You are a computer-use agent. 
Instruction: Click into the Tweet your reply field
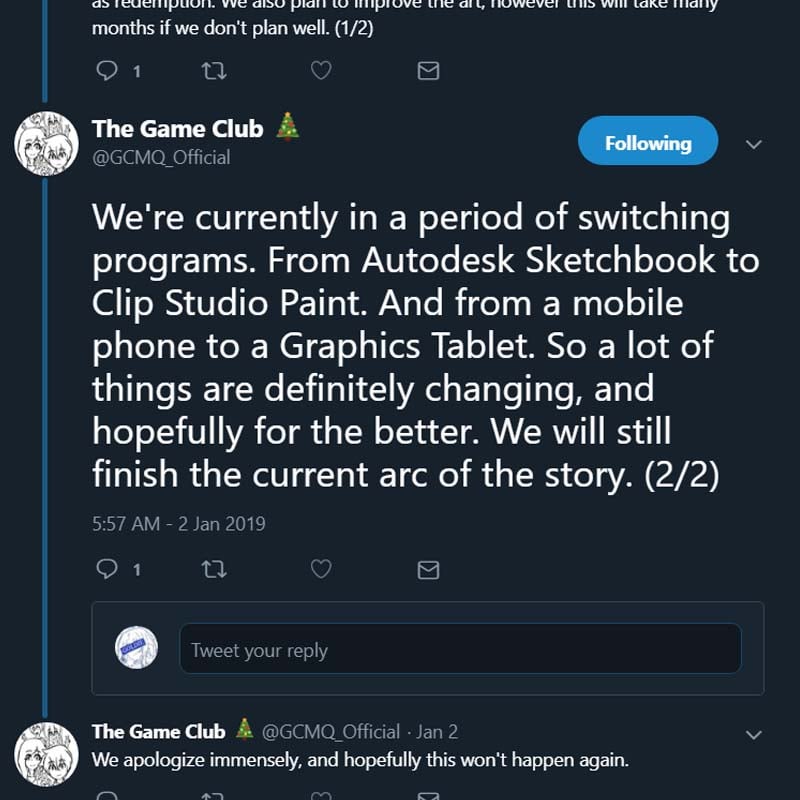coord(460,650)
